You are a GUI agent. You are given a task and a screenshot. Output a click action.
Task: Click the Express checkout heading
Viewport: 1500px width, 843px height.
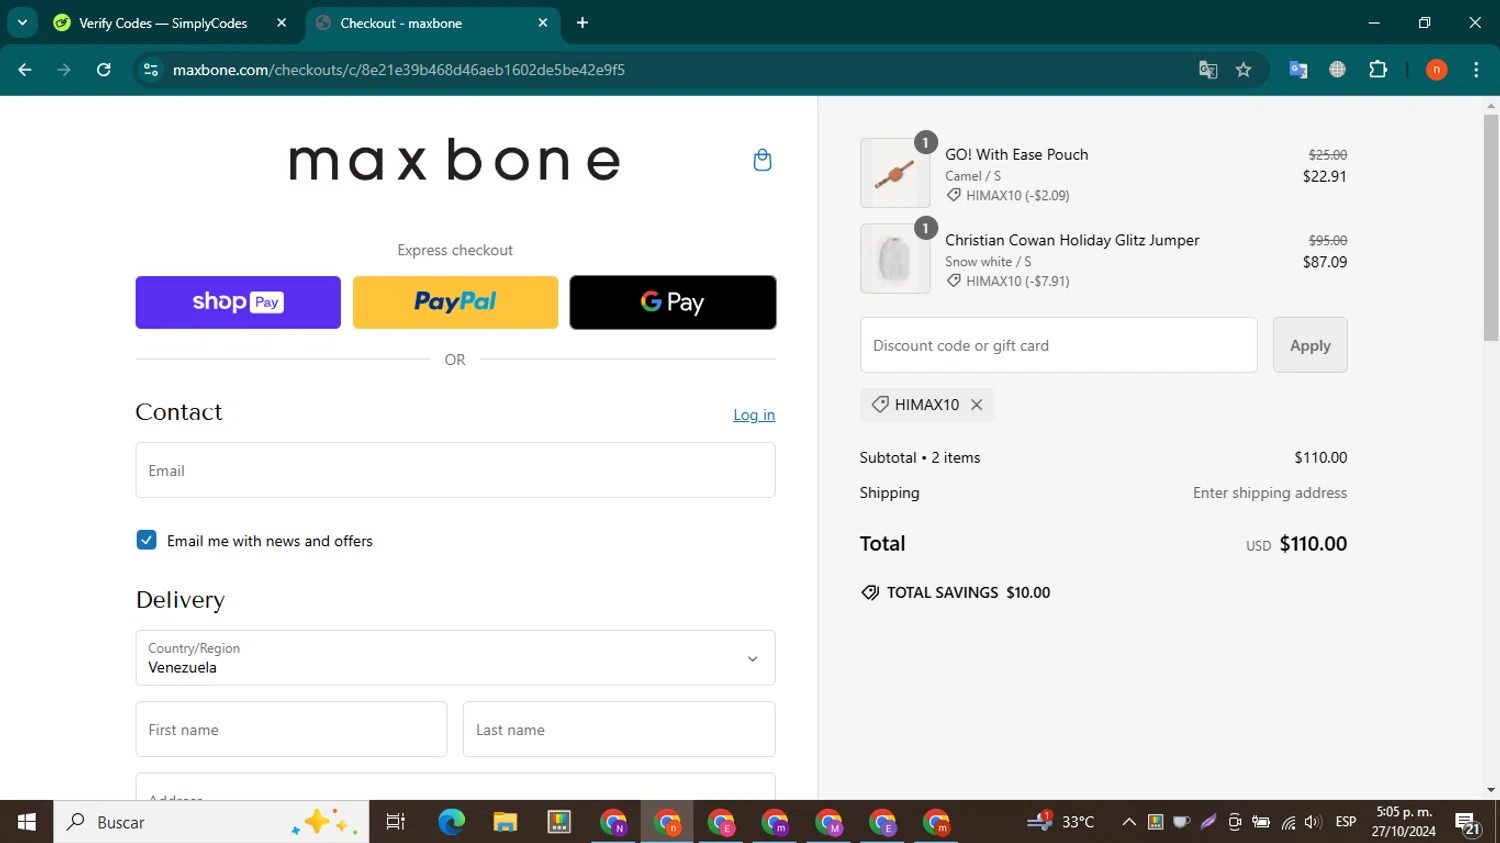455,250
